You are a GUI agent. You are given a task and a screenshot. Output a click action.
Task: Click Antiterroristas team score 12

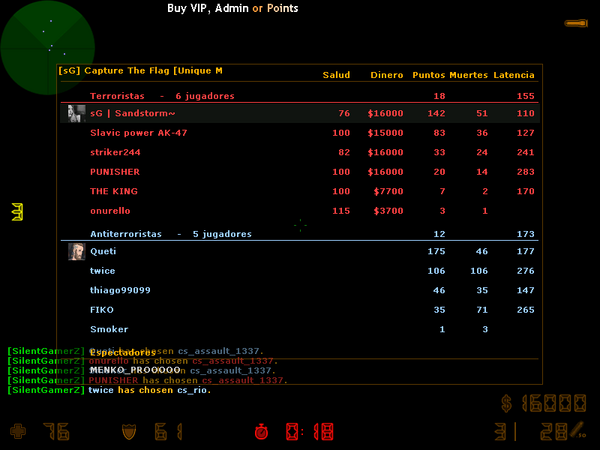[439, 234]
